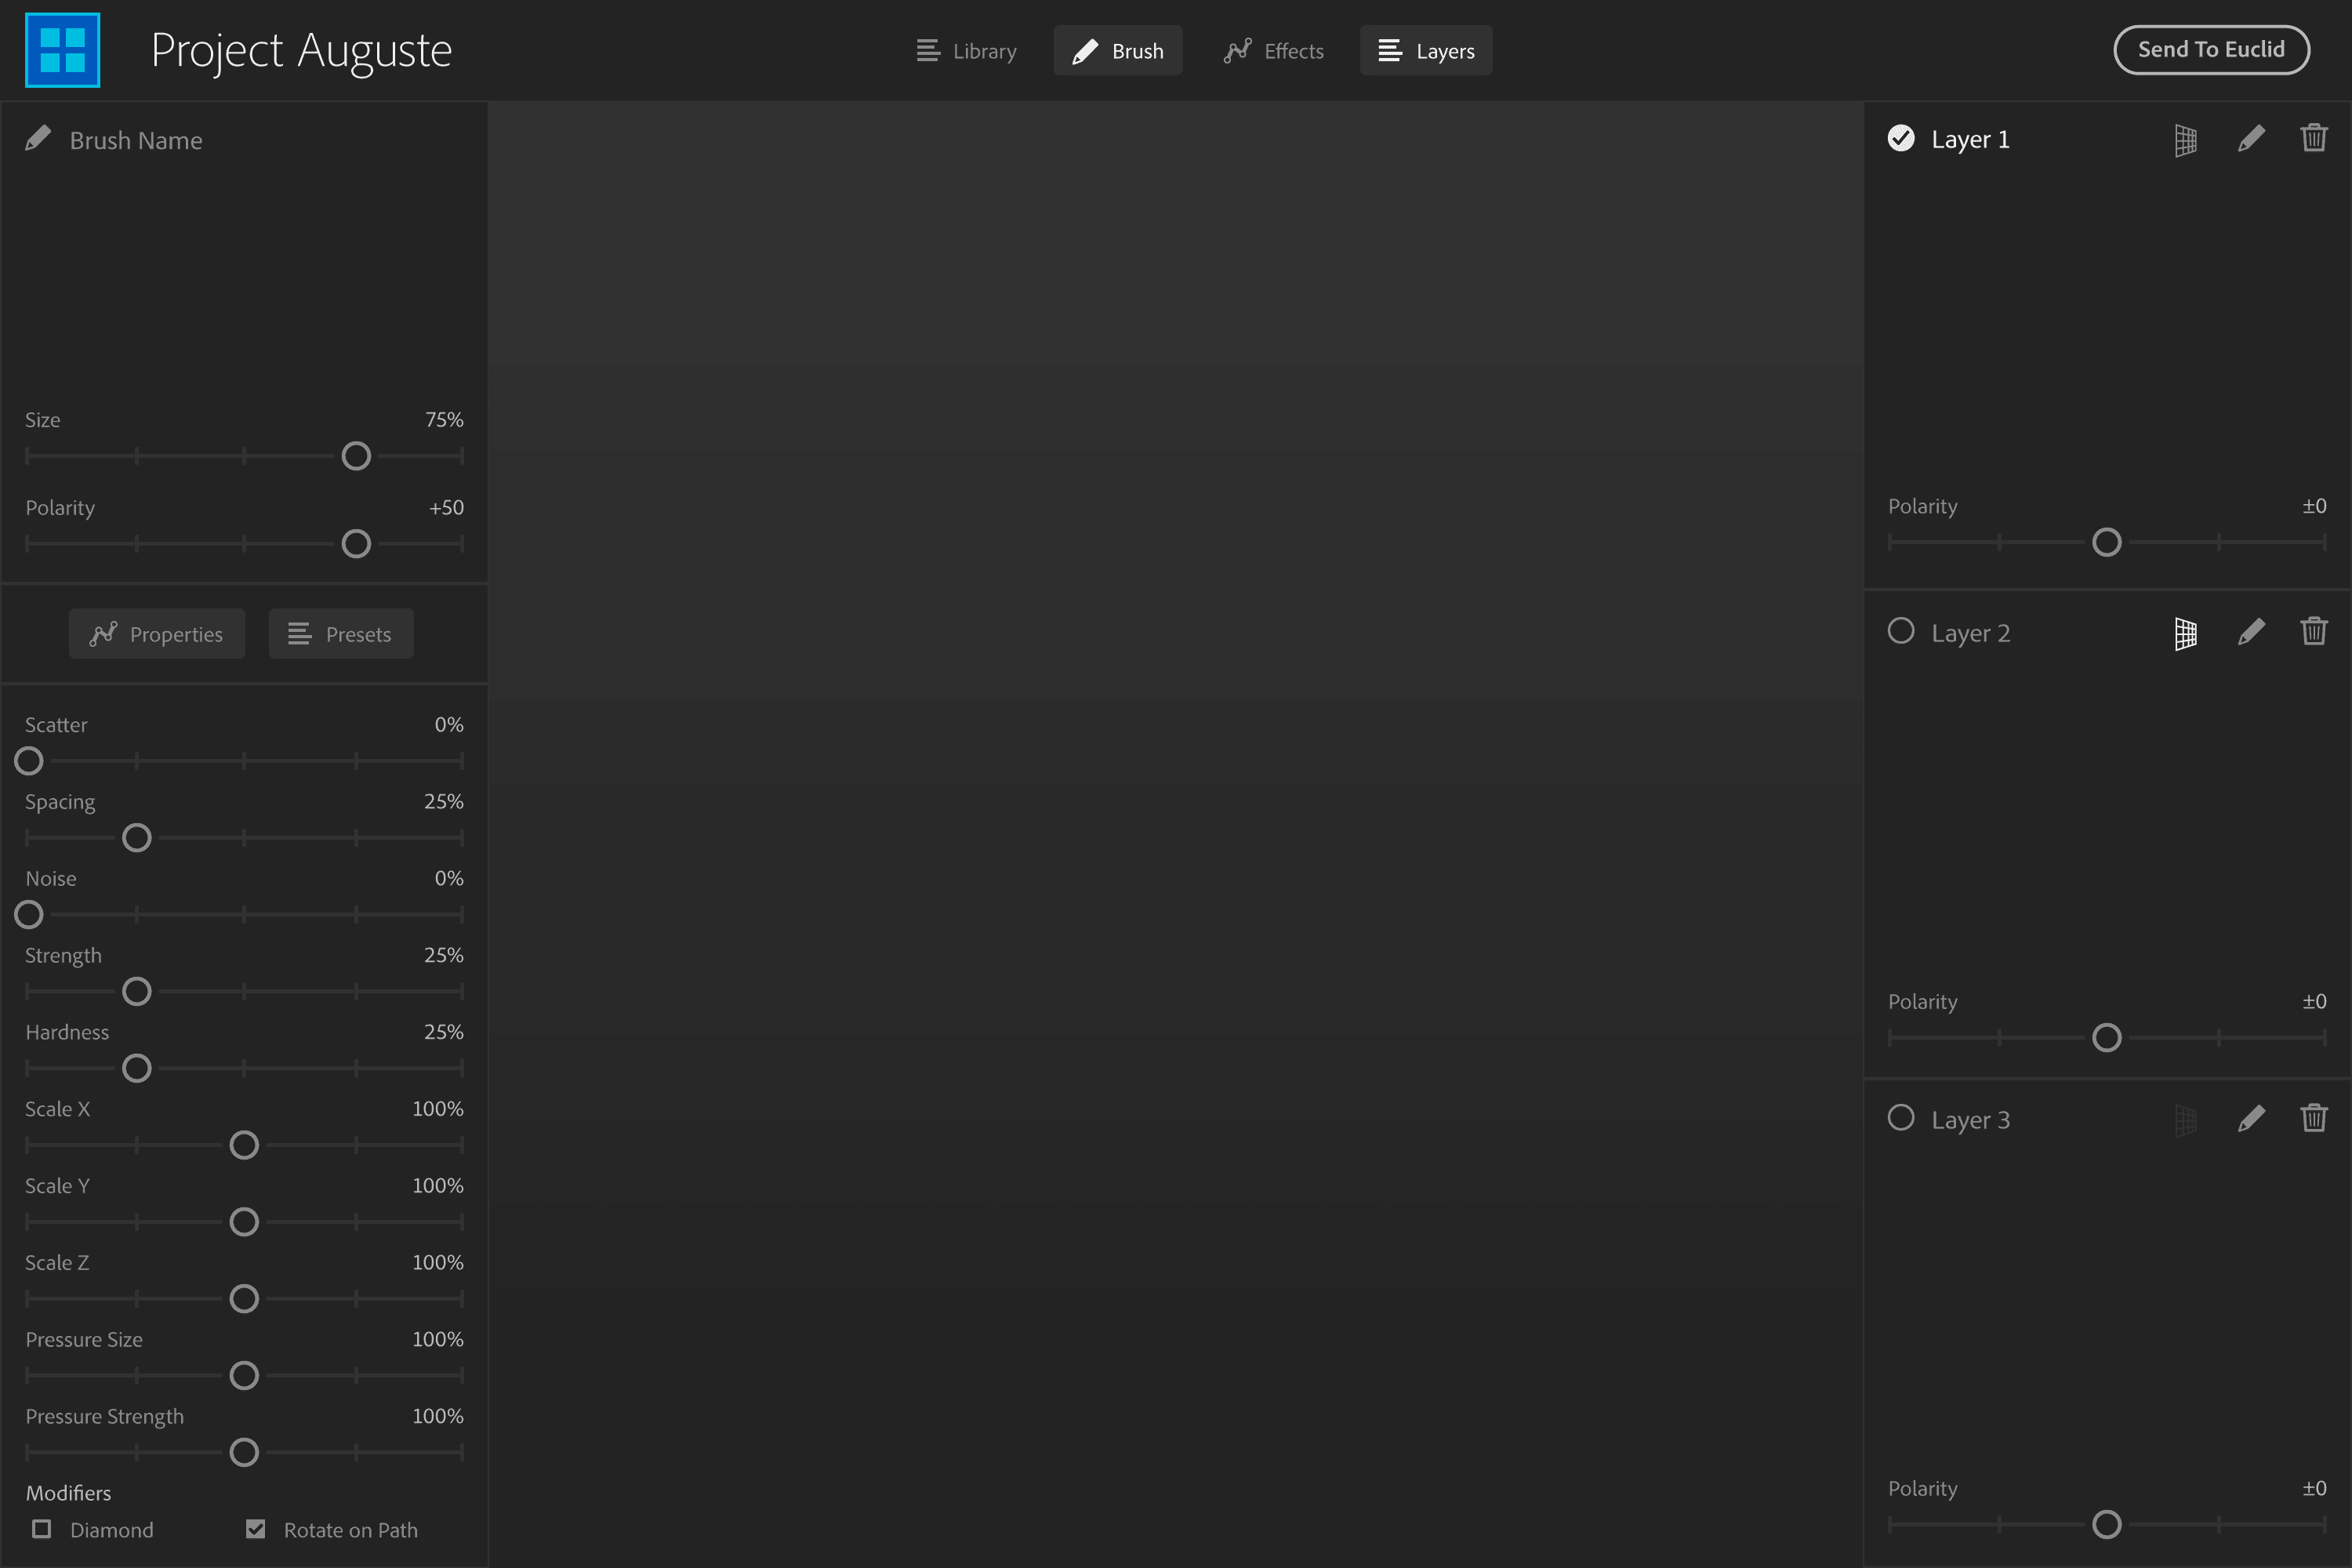Uncheck Rotate on Path modifier
Viewport: 2352px width, 1568px height.
[x=256, y=1529]
